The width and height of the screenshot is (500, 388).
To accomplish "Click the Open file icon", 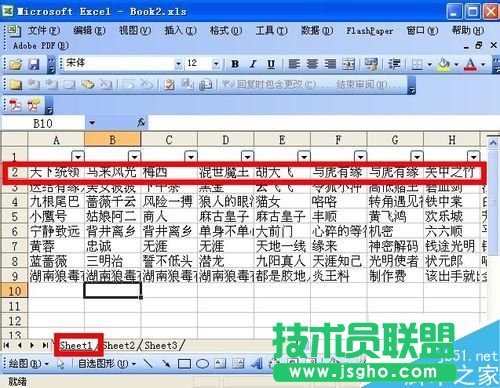I will coord(15,64).
